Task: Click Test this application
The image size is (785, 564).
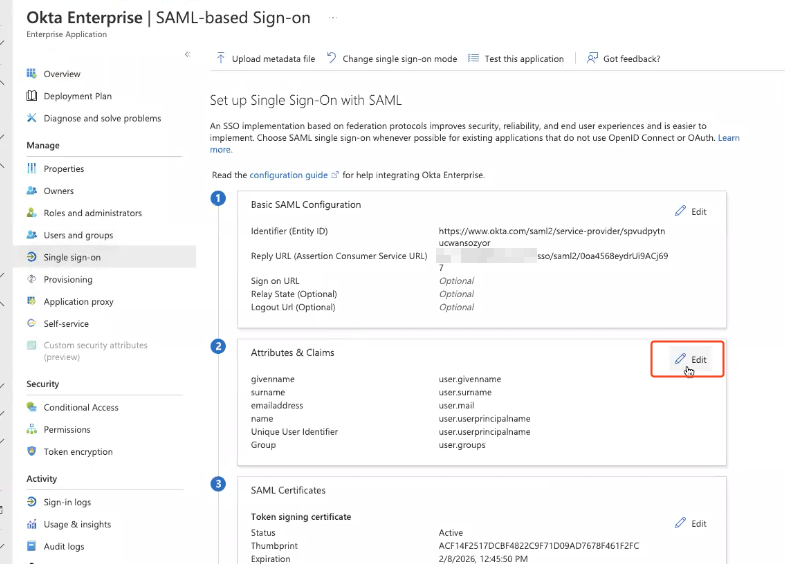Action: [x=516, y=59]
